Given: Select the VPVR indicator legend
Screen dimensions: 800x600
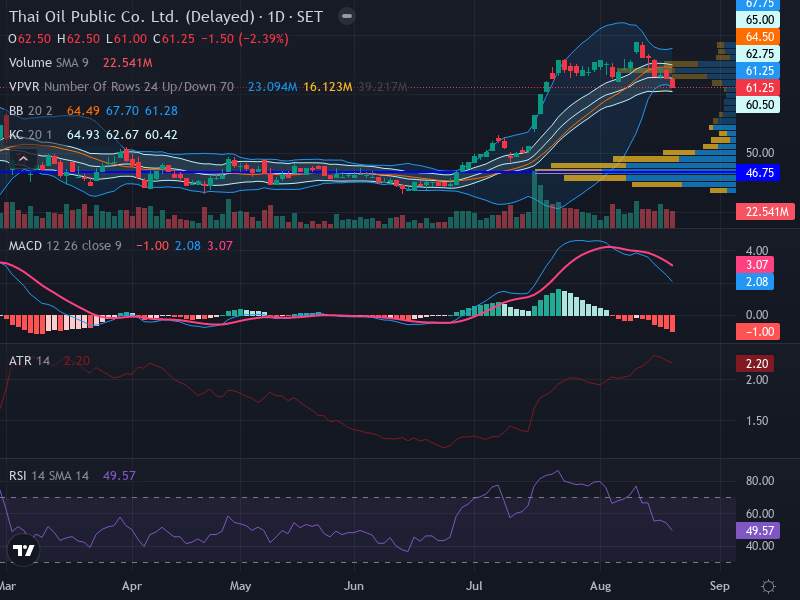Looking at the screenshot, I should click(x=121, y=87).
